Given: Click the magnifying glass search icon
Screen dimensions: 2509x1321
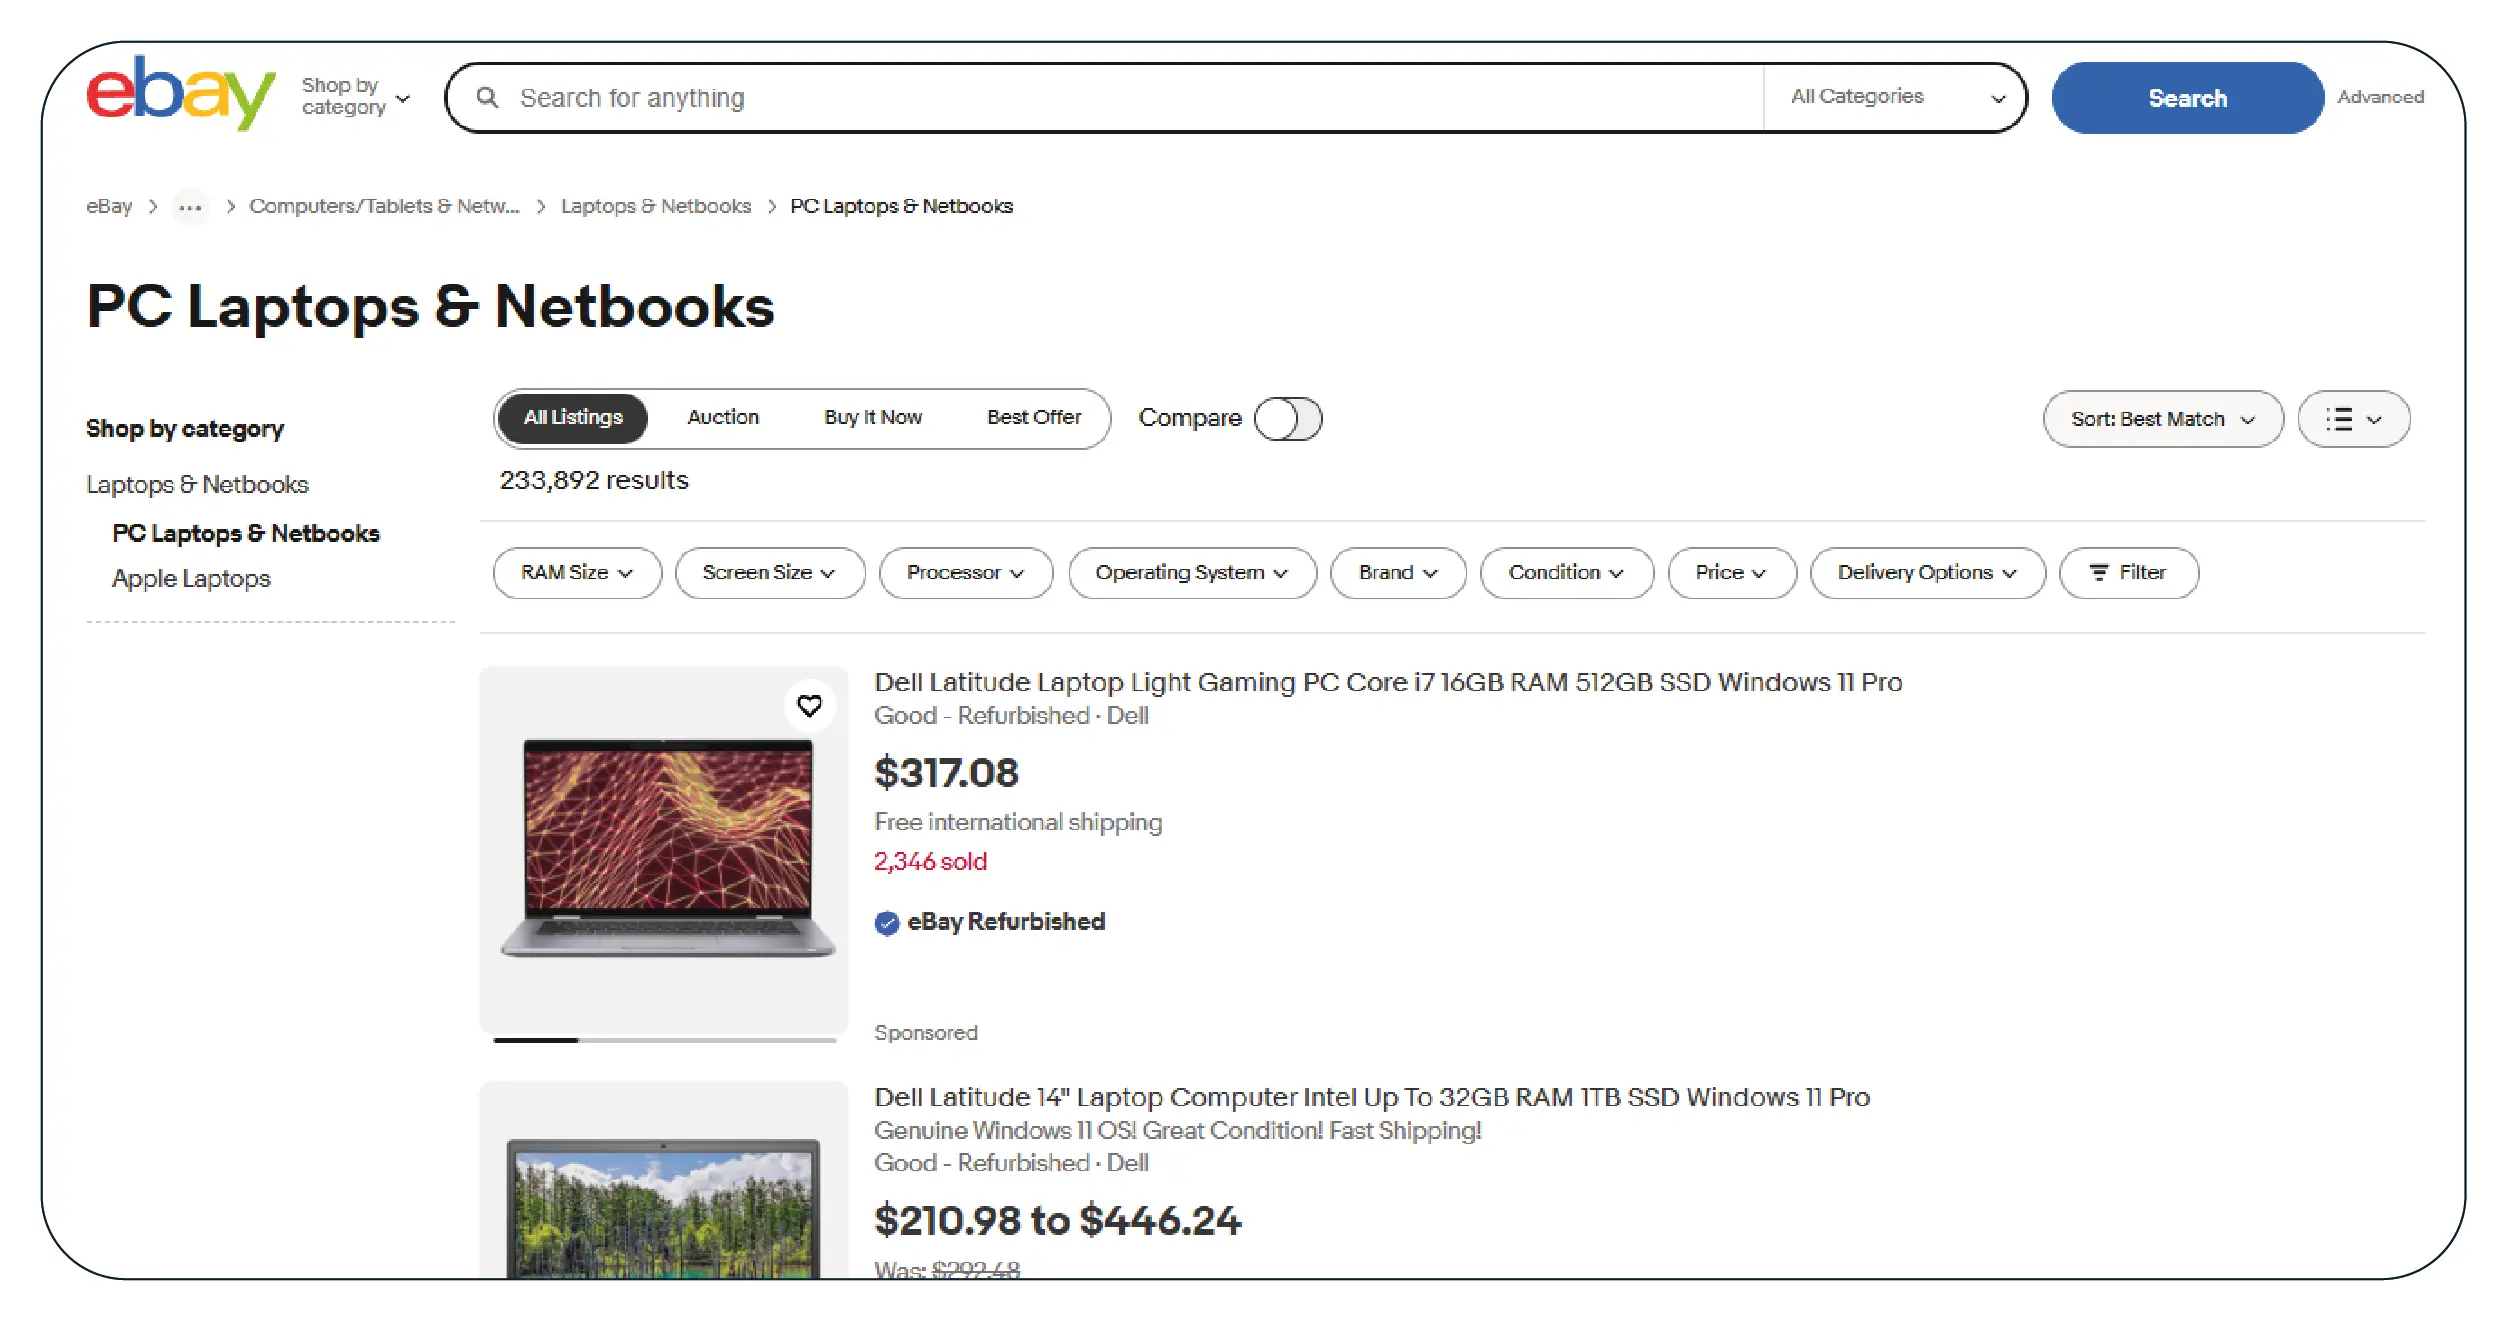Looking at the screenshot, I should pyautogui.click(x=487, y=98).
